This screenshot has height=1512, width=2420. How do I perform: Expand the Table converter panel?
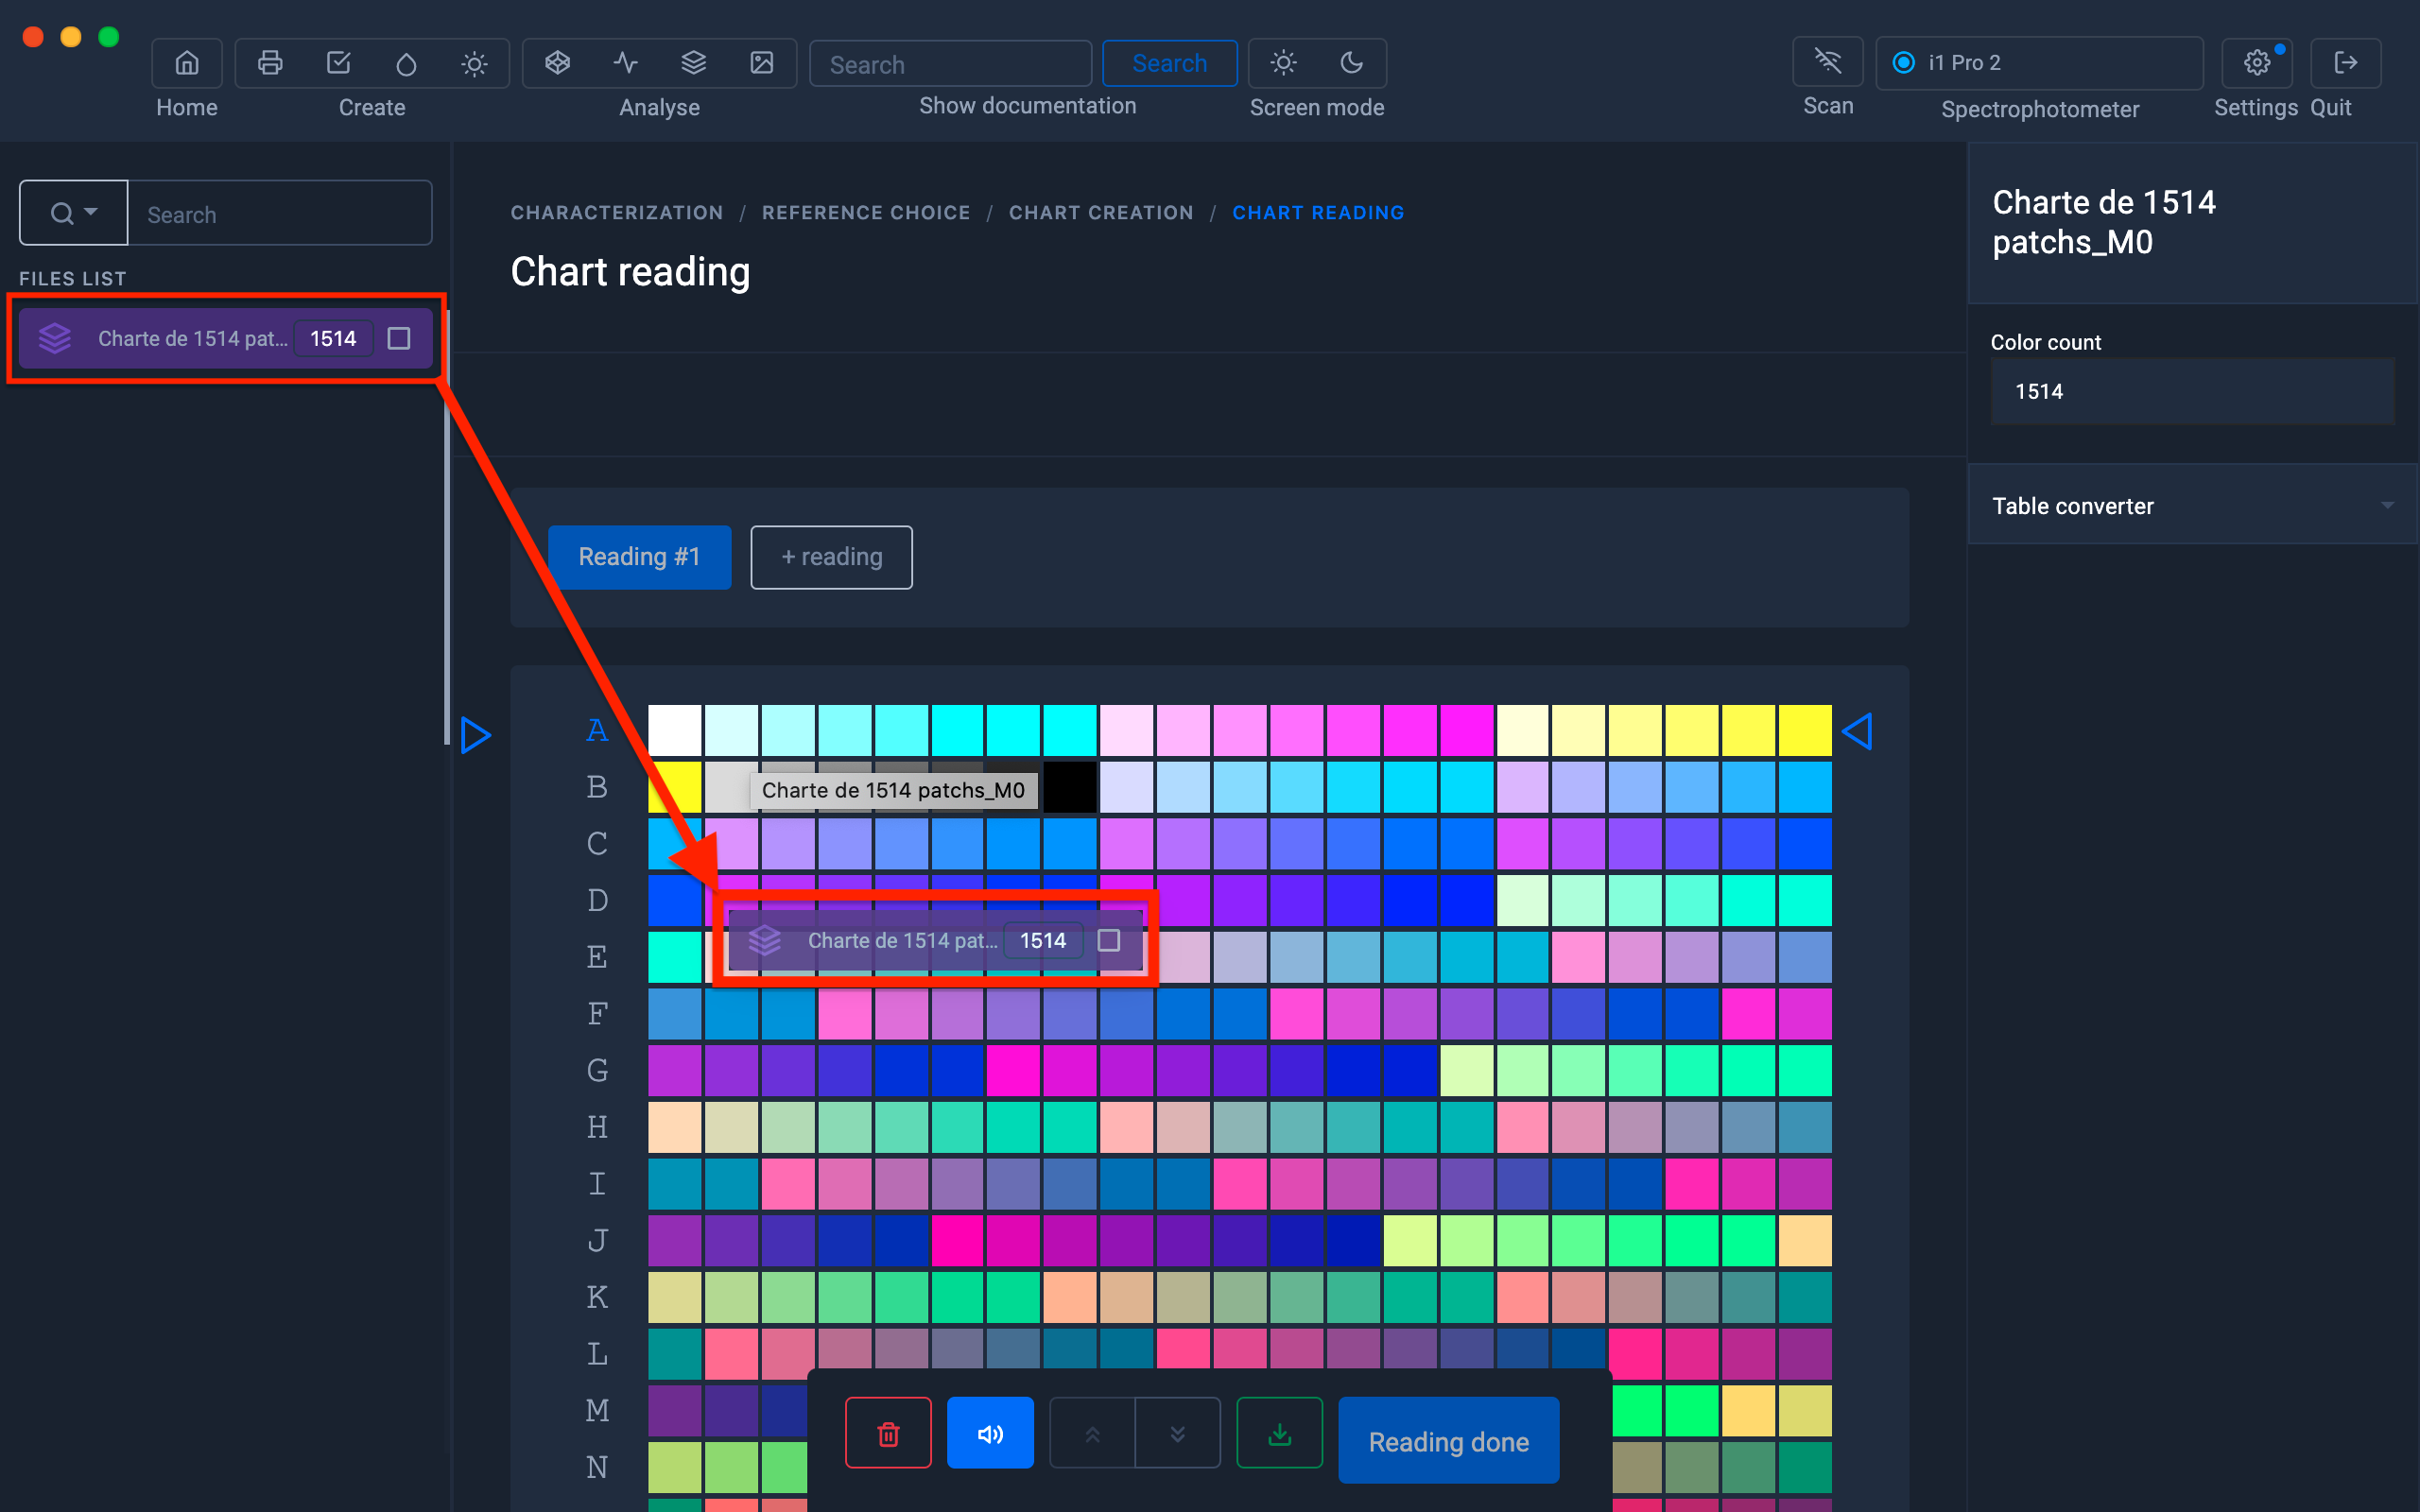pos(2192,505)
